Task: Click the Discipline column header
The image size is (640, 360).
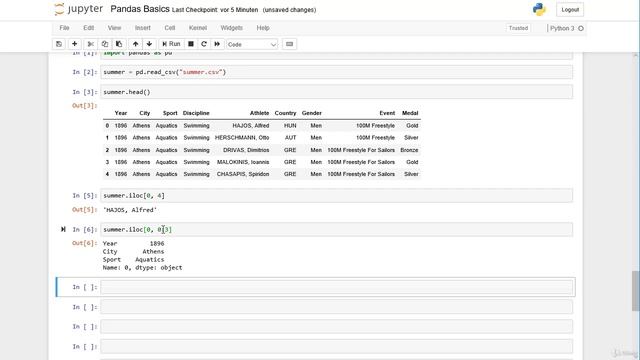Action: (x=196, y=113)
